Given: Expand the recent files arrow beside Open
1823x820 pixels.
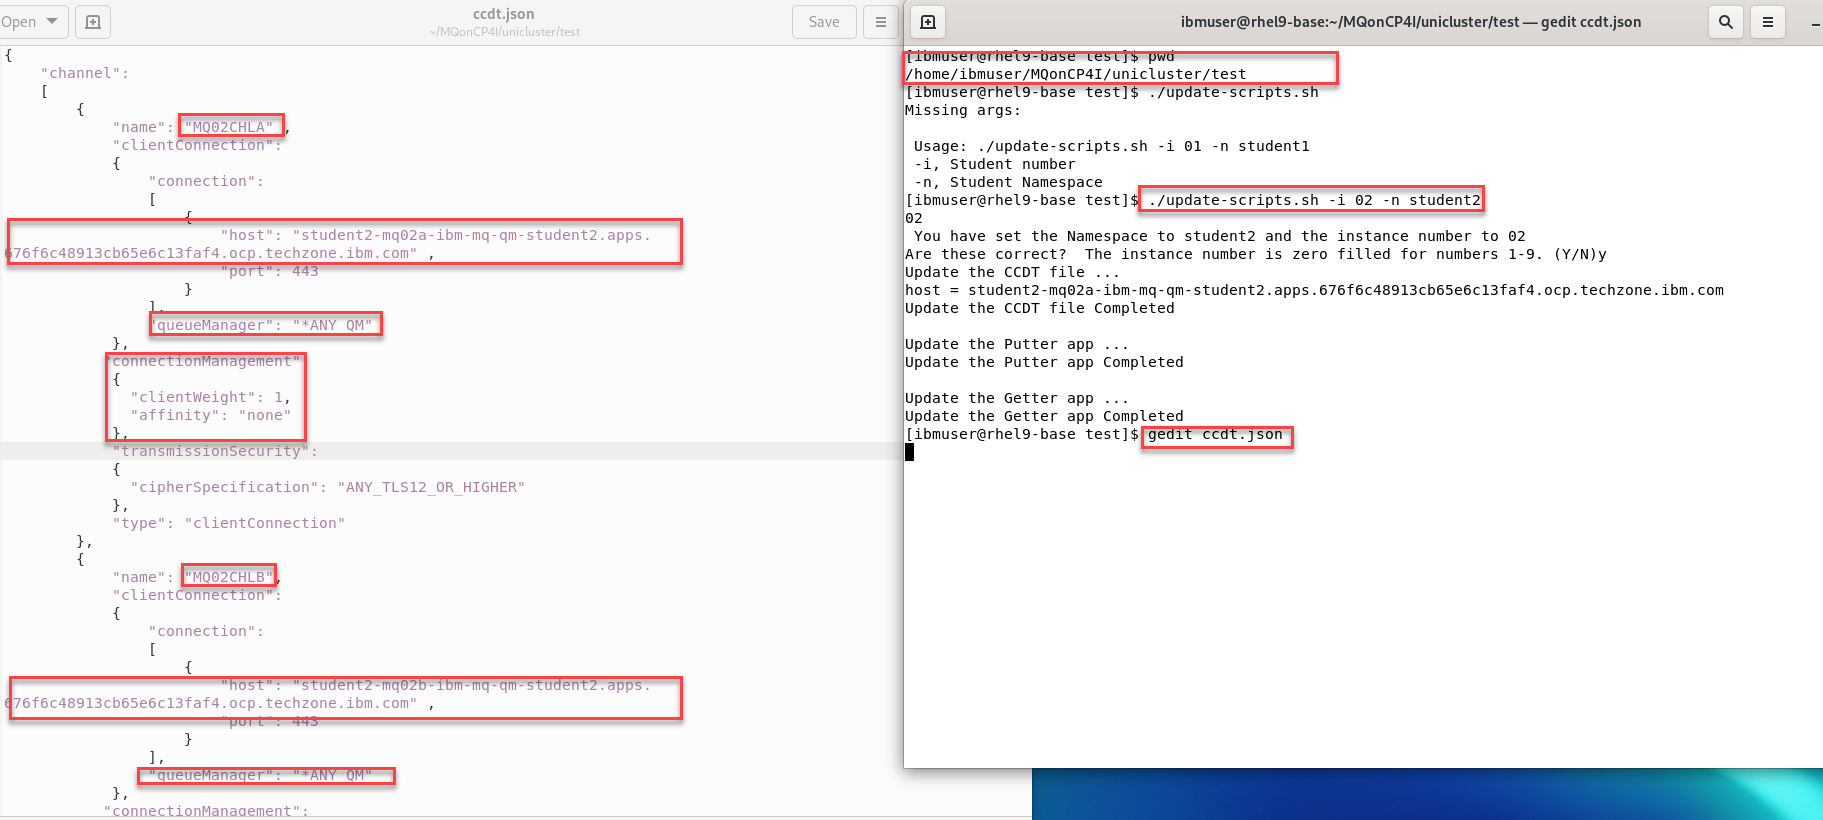Looking at the screenshot, I should (52, 22).
